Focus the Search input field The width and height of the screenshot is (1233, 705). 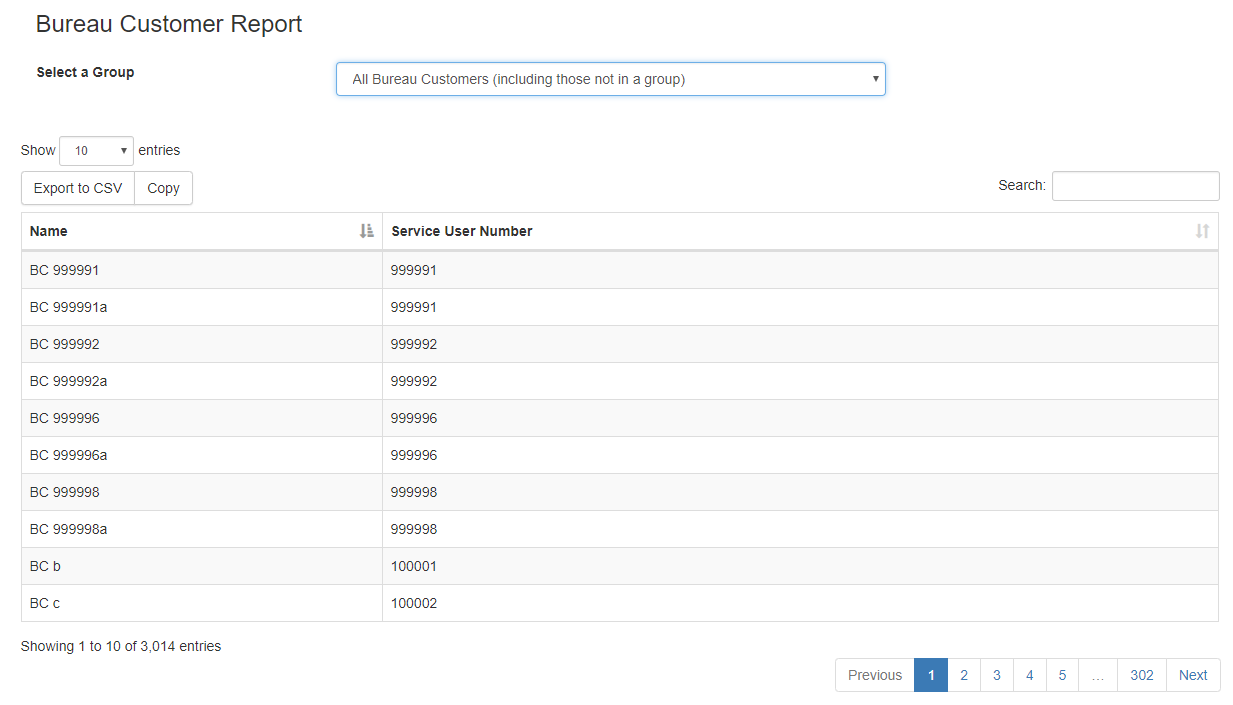coord(1135,186)
